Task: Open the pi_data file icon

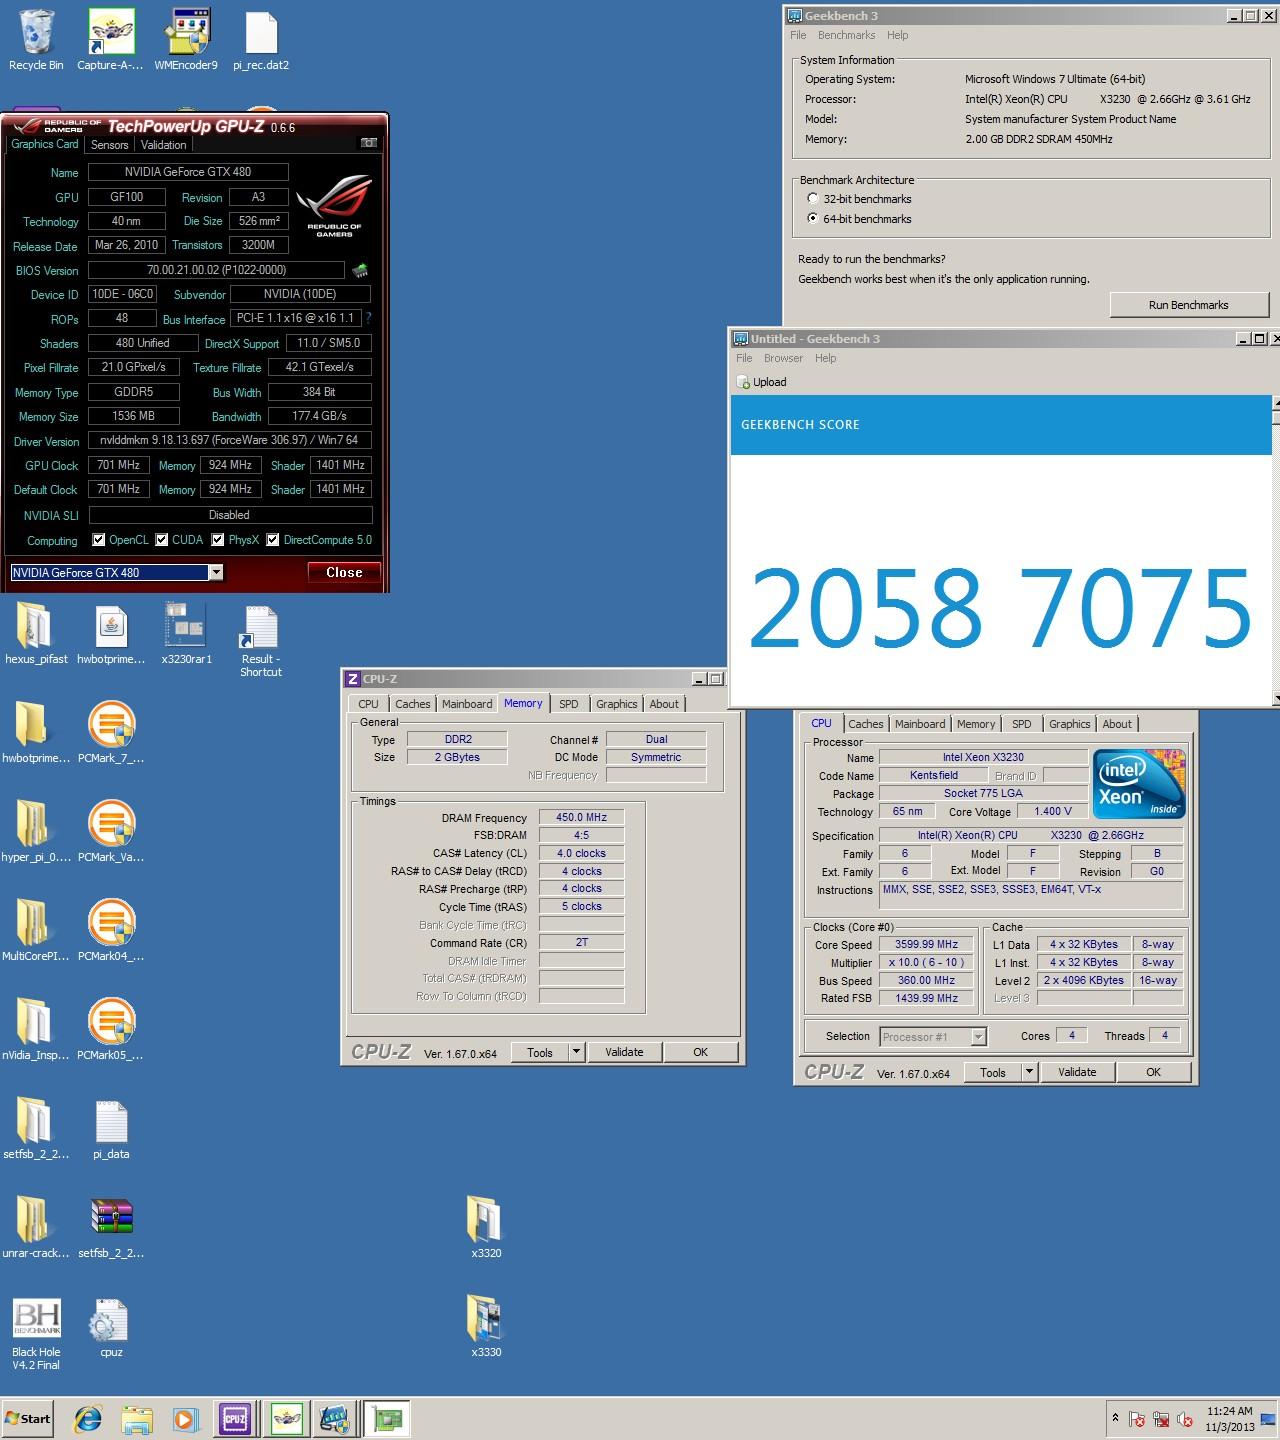Action: coord(111,1121)
